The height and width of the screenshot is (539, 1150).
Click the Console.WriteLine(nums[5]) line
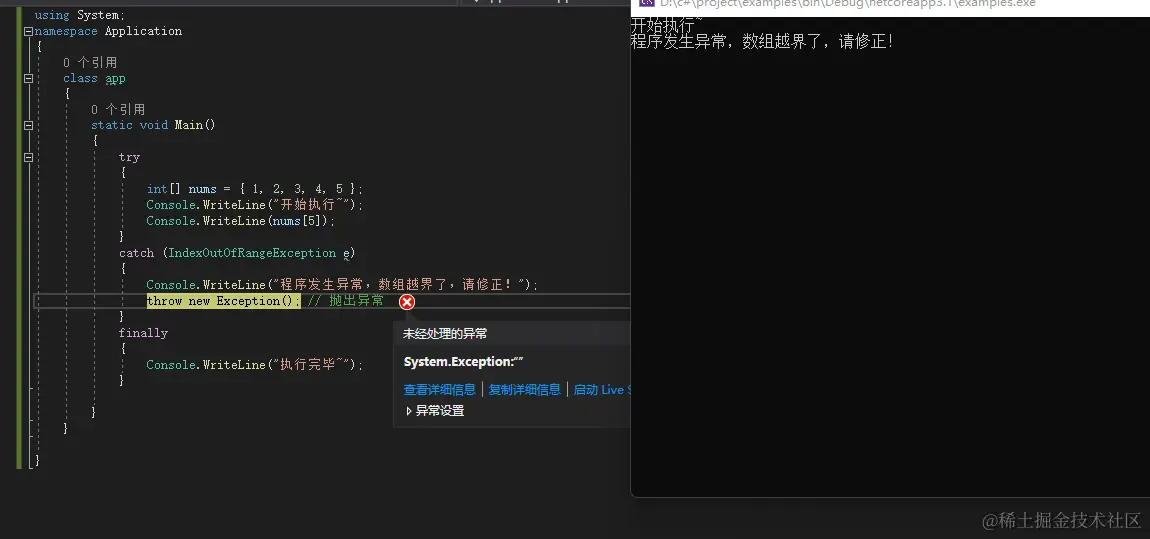(x=241, y=221)
